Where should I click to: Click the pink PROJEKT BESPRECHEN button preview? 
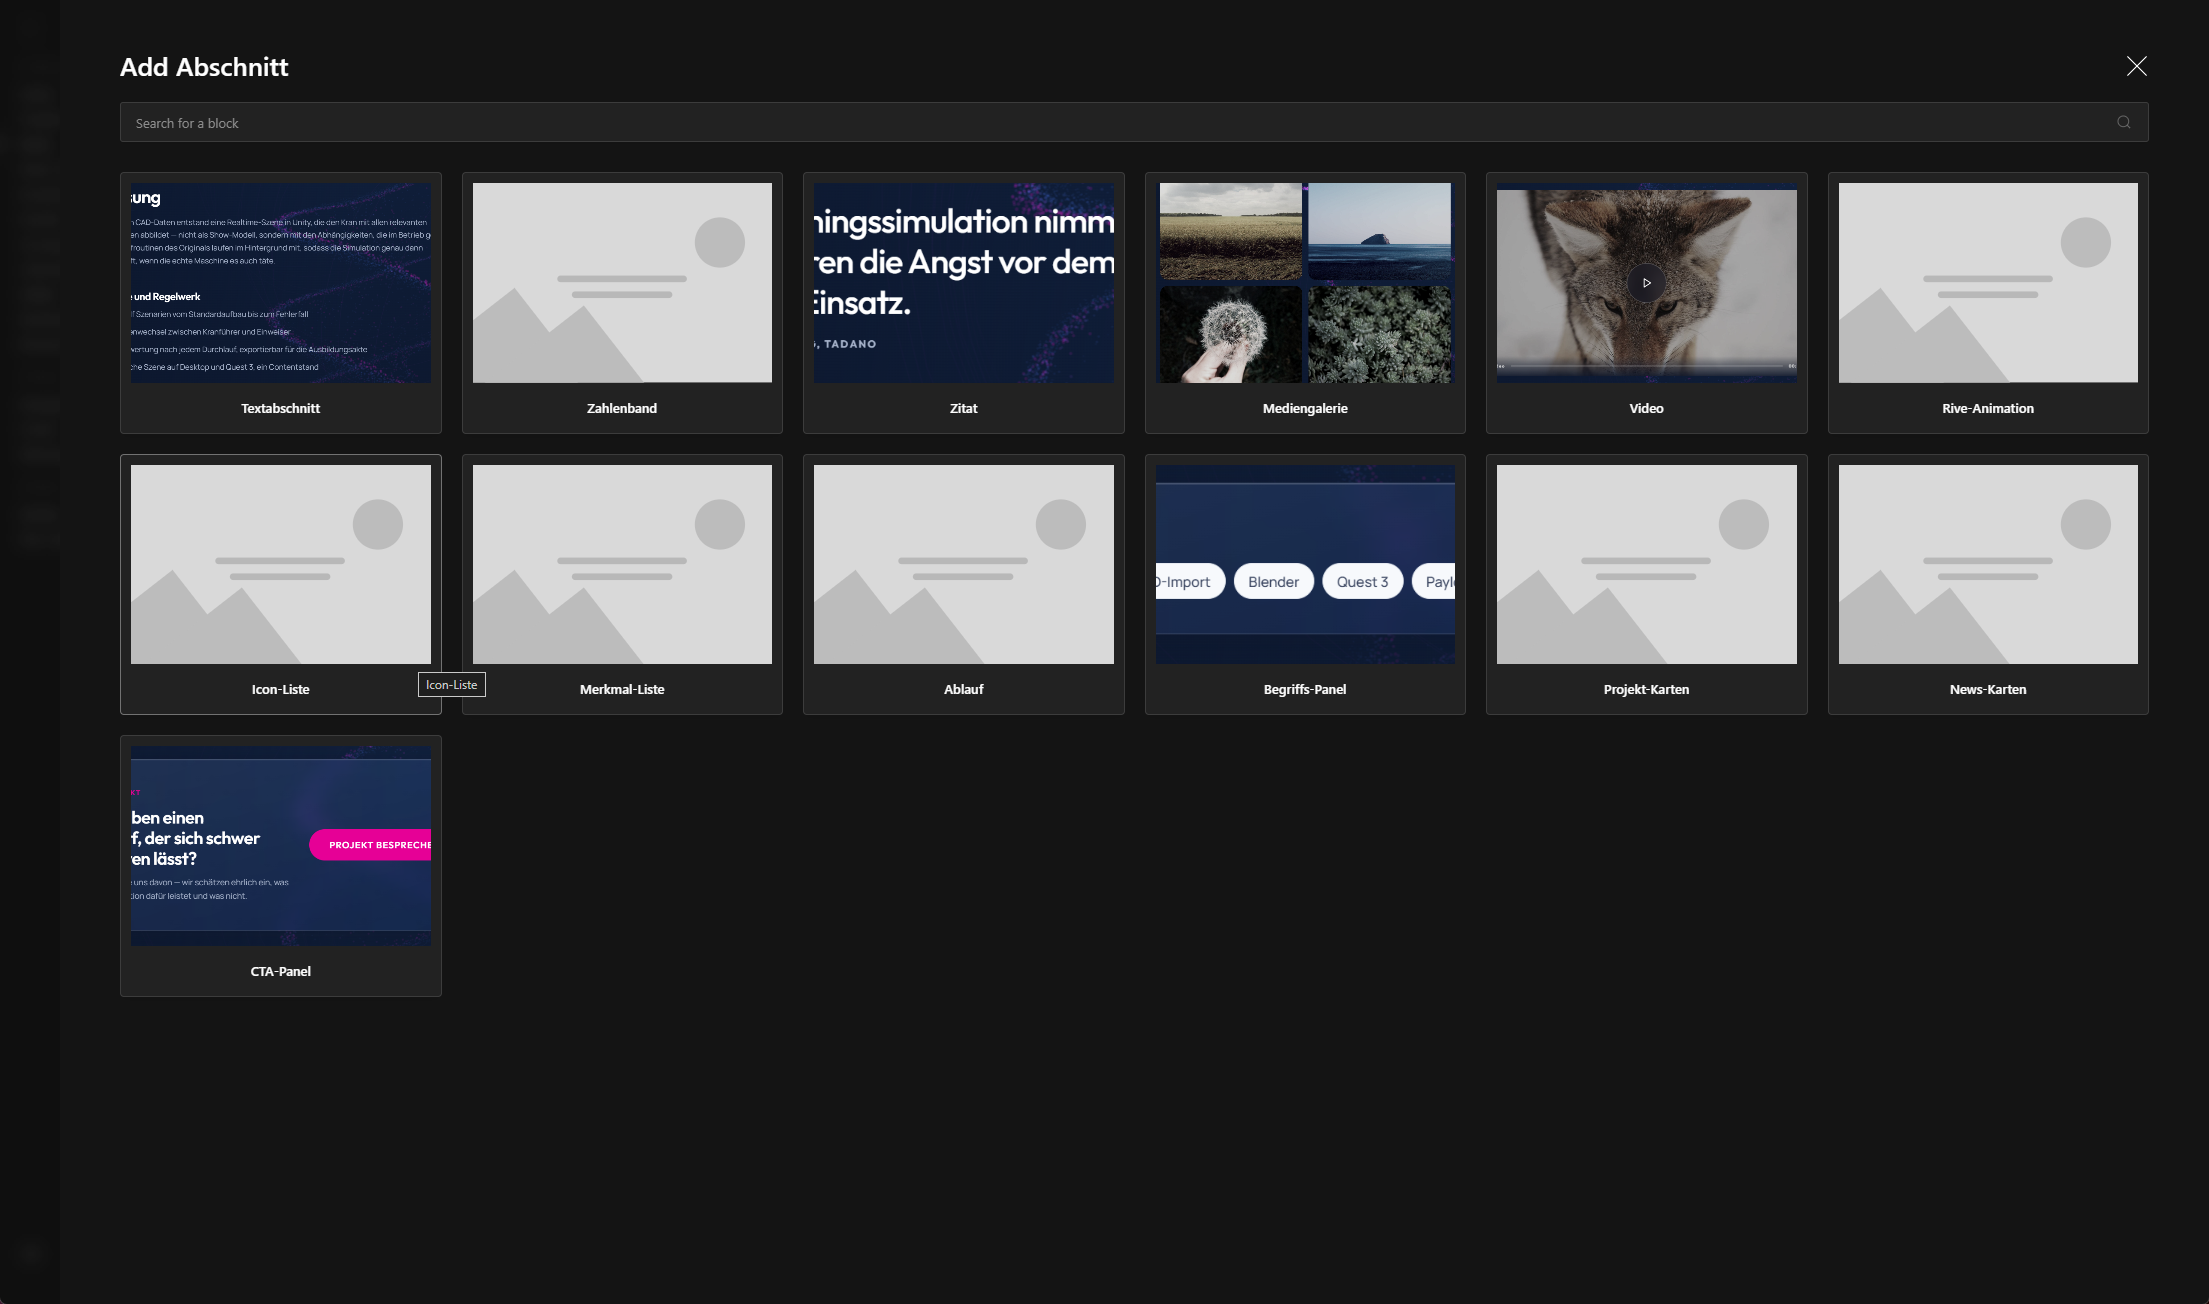371,845
